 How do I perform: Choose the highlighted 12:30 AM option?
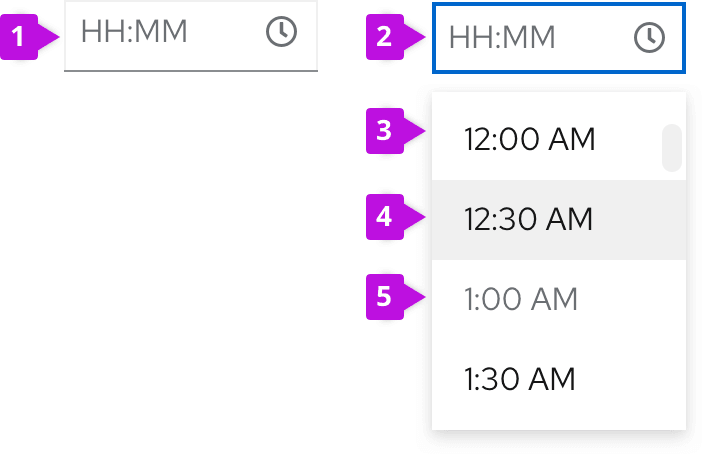pyautogui.click(x=529, y=219)
